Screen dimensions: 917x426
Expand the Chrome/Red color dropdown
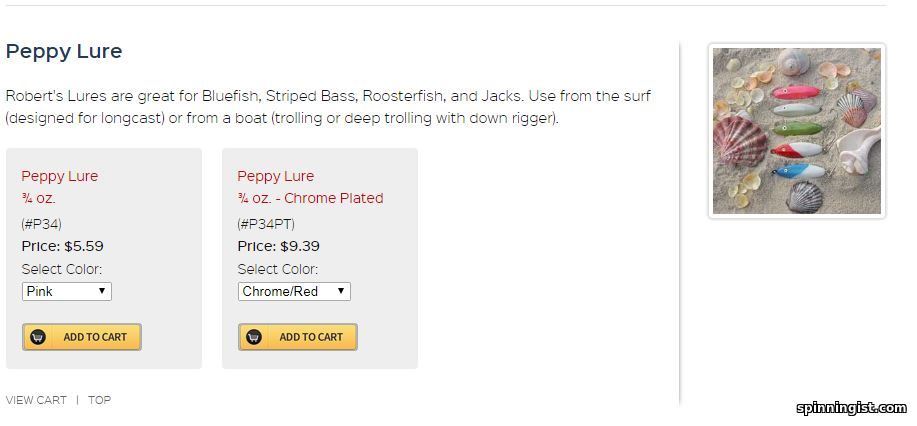[x=294, y=291]
